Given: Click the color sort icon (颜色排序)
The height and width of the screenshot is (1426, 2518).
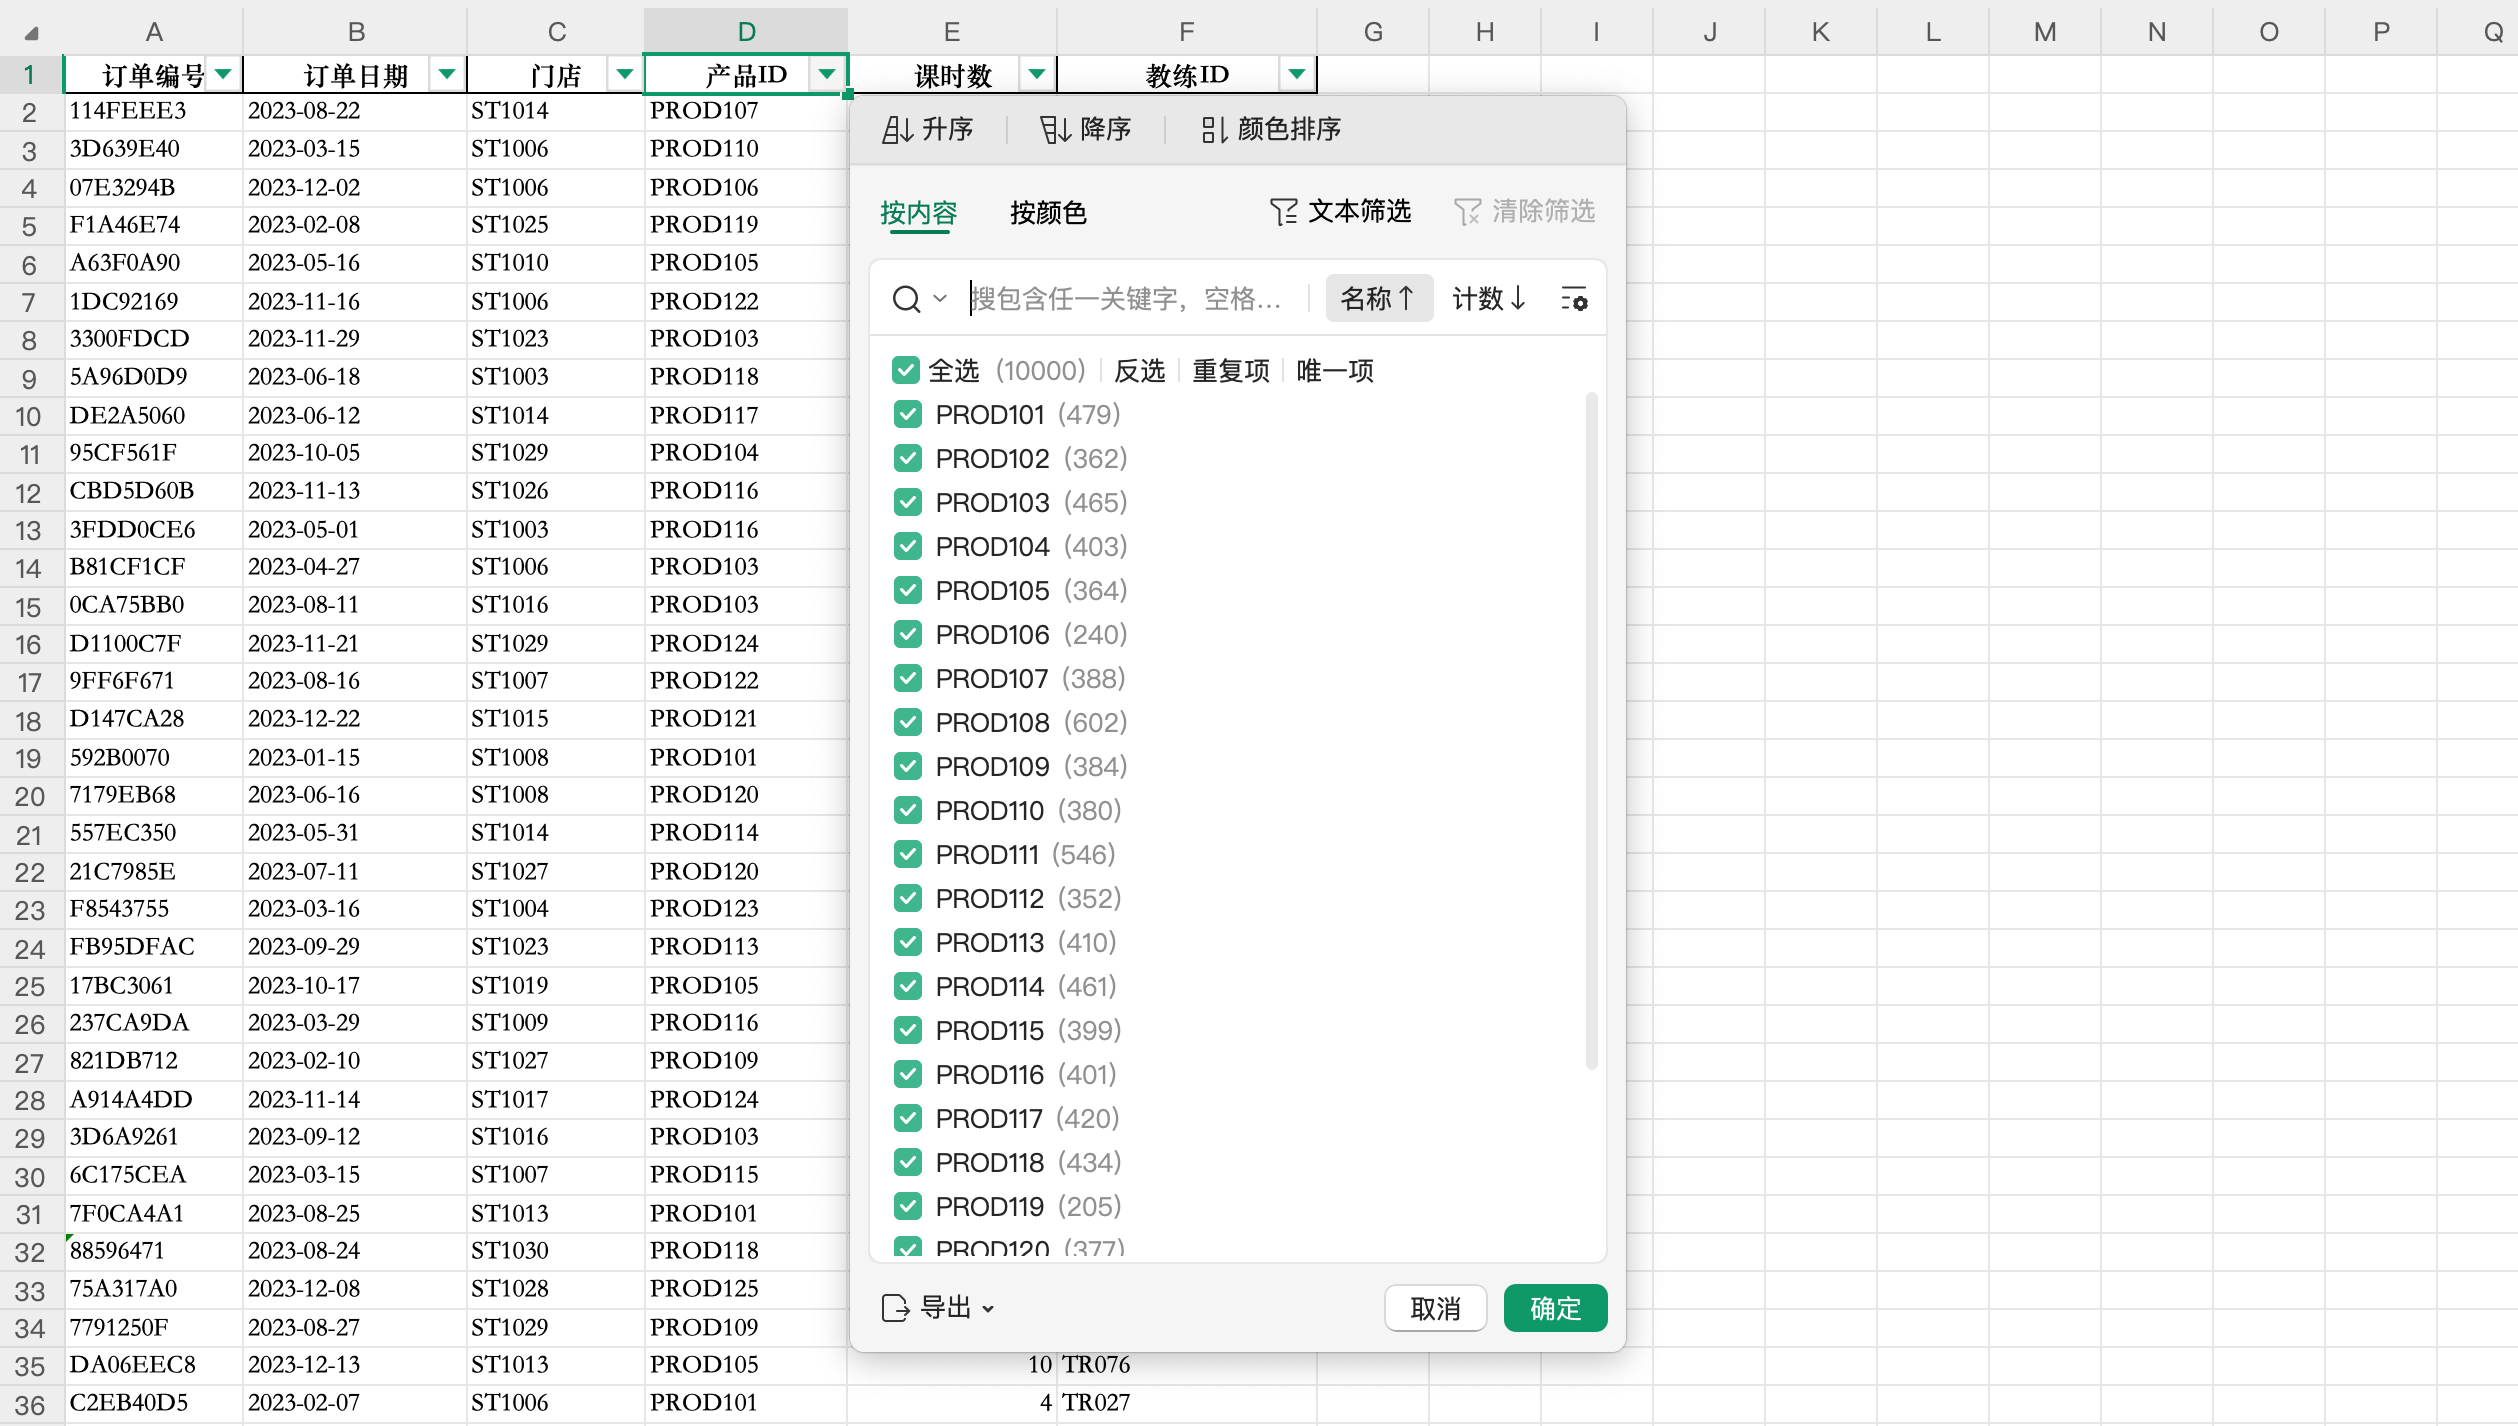Looking at the screenshot, I should pyautogui.click(x=1213, y=130).
